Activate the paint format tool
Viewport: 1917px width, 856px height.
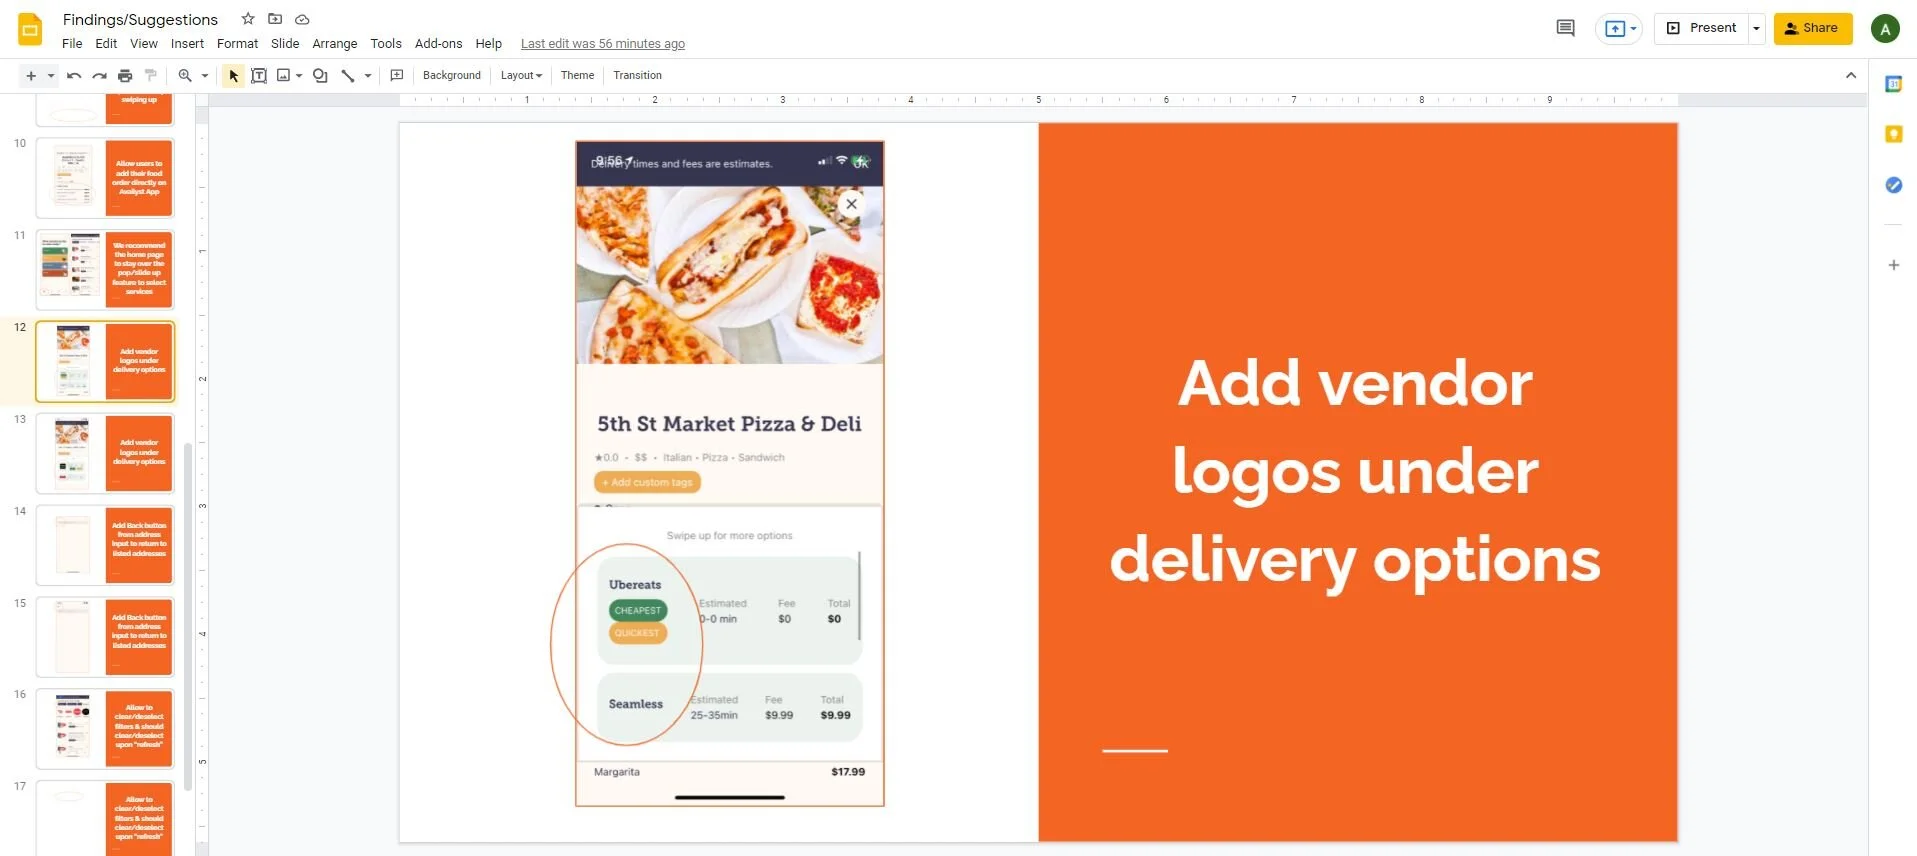click(x=151, y=75)
